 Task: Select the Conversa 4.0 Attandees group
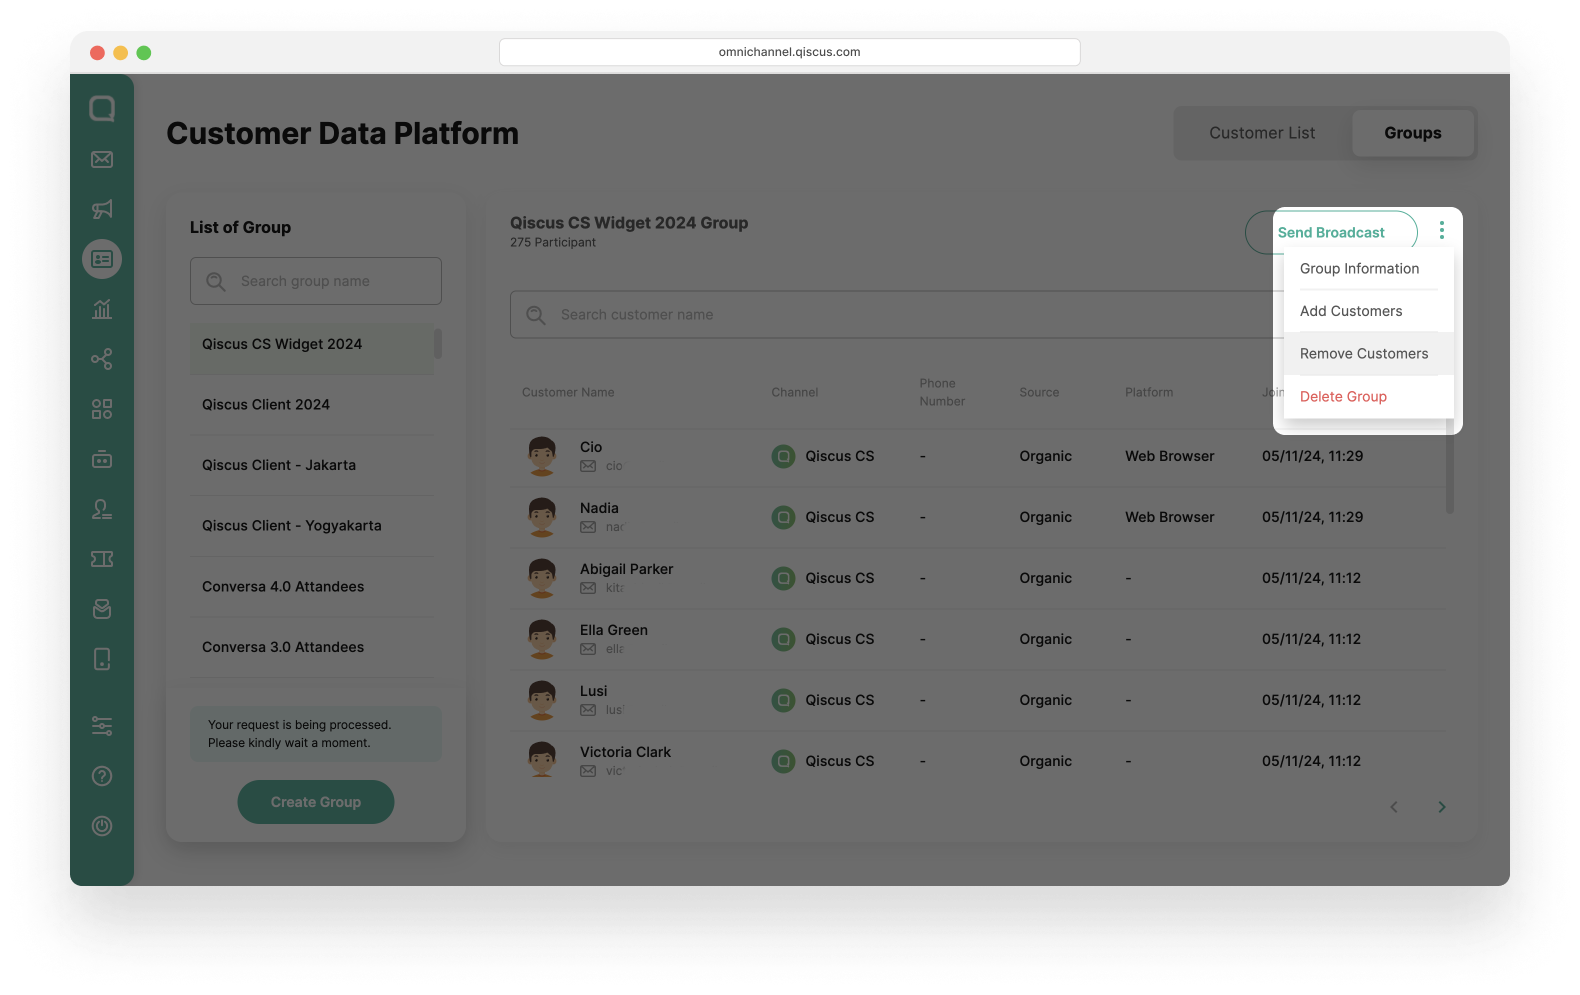click(x=312, y=587)
